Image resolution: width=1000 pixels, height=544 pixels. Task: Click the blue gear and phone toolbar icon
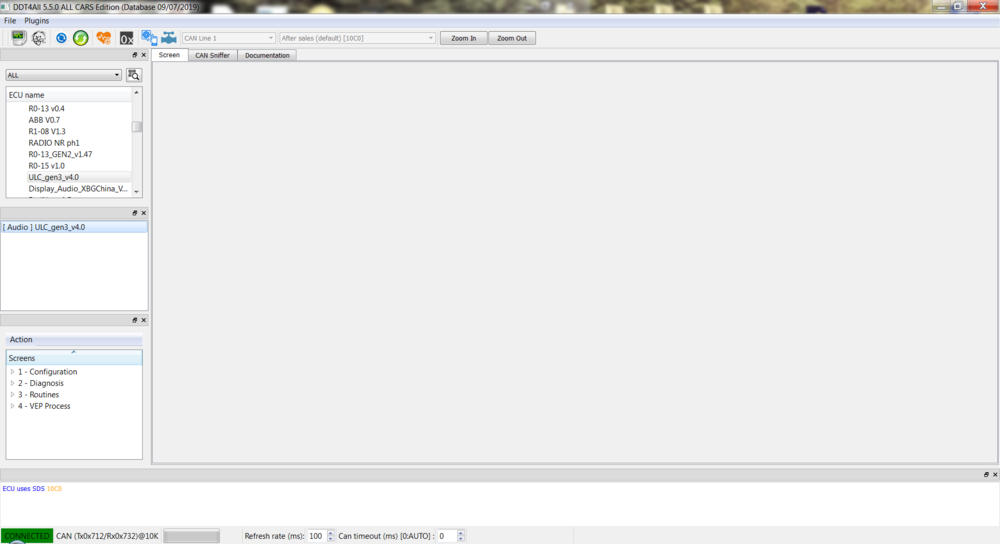pyautogui.click(x=148, y=38)
